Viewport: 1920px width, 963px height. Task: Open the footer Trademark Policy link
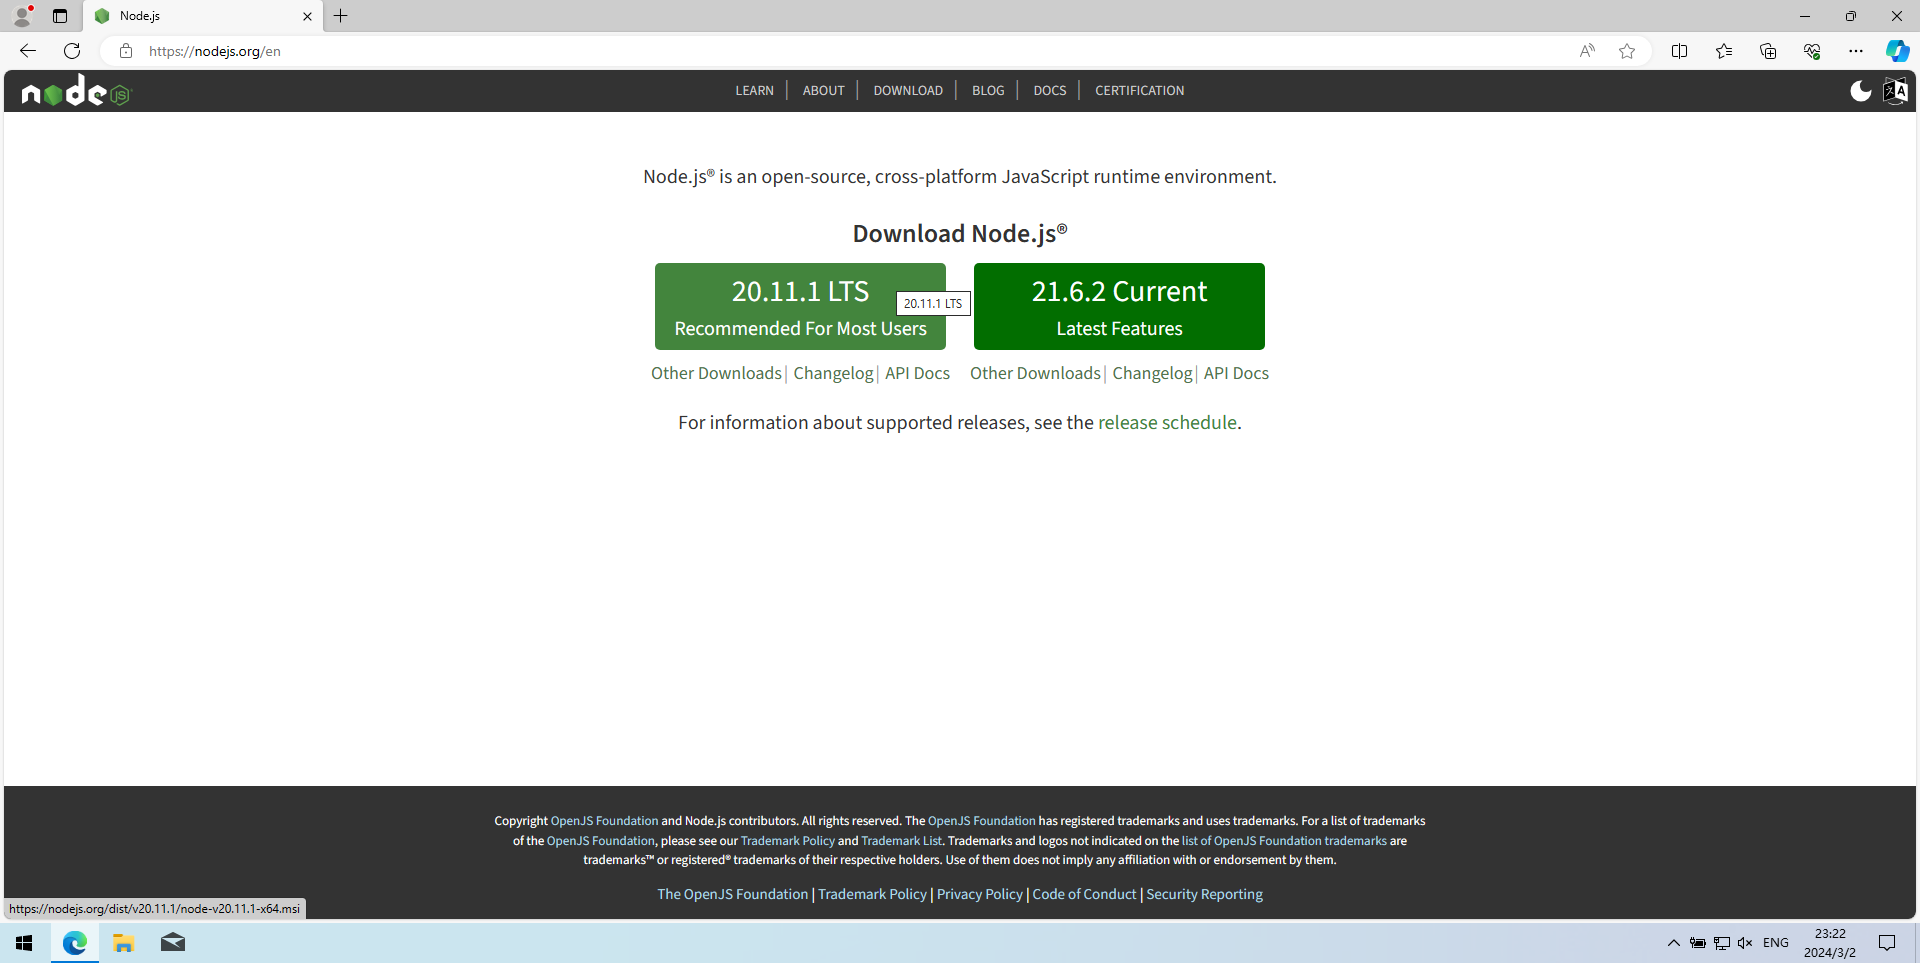(x=872, y=894)
